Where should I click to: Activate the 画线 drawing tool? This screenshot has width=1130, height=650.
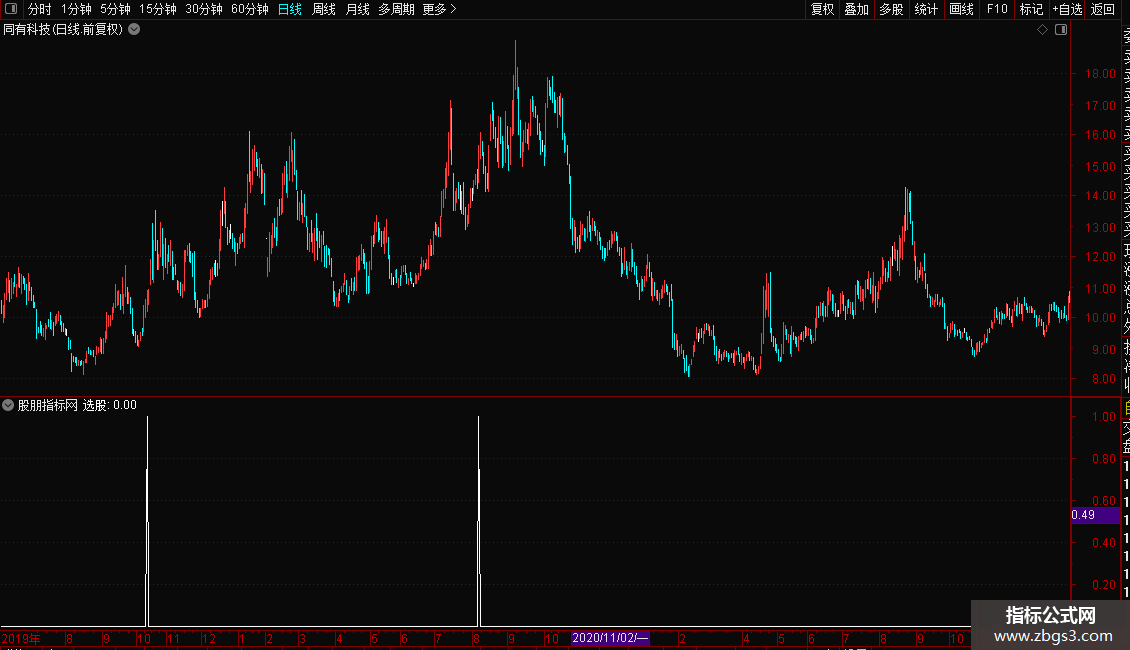point(961,9)
